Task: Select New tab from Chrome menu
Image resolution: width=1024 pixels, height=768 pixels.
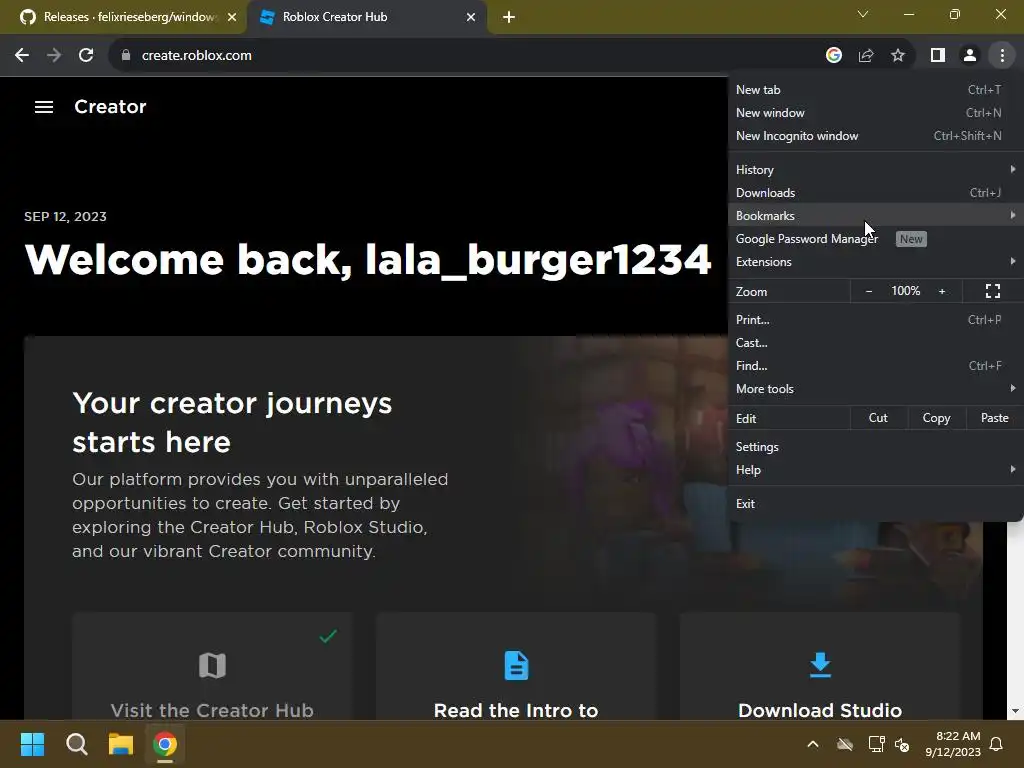Action: pyautogui.click(x=874, y=89)
